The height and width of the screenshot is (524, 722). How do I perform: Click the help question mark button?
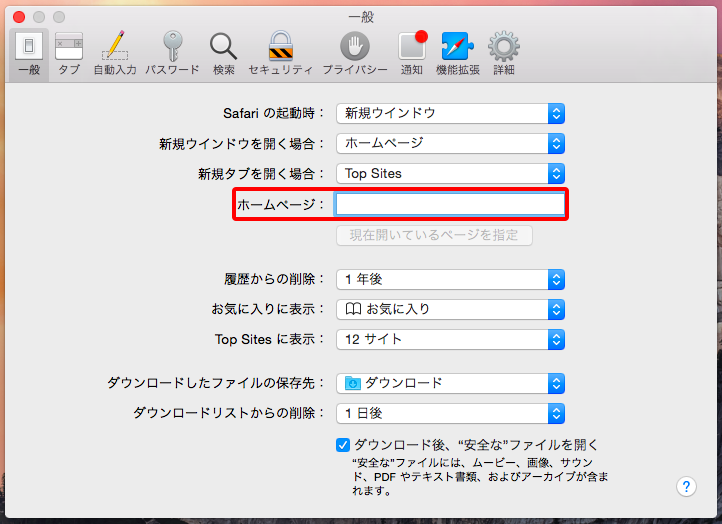686,487
